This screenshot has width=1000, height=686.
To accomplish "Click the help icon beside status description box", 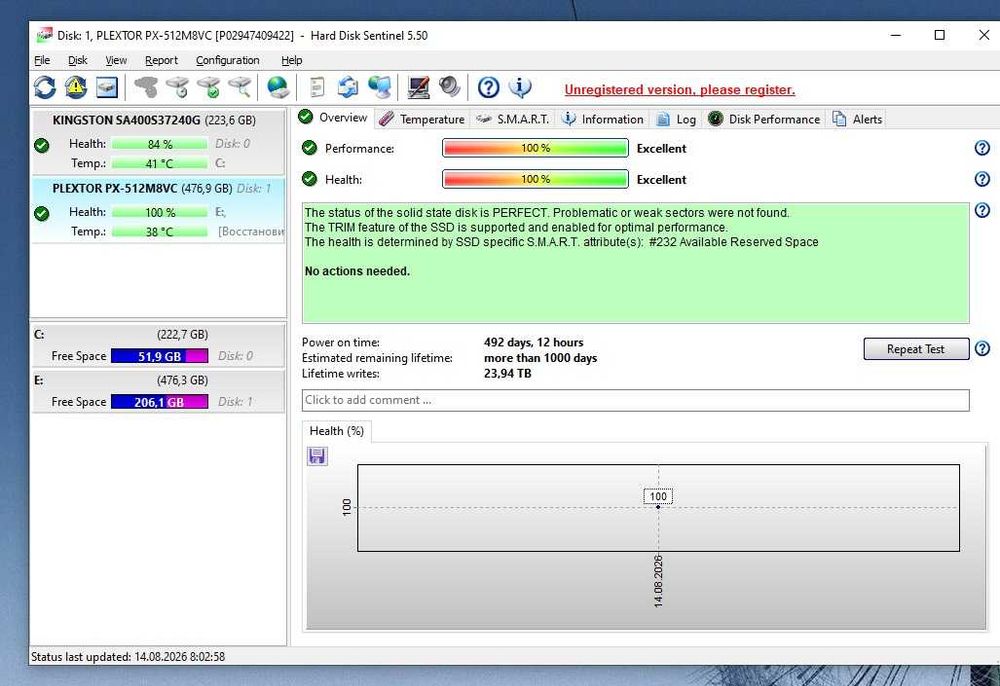I will click(x=982, y=210).
